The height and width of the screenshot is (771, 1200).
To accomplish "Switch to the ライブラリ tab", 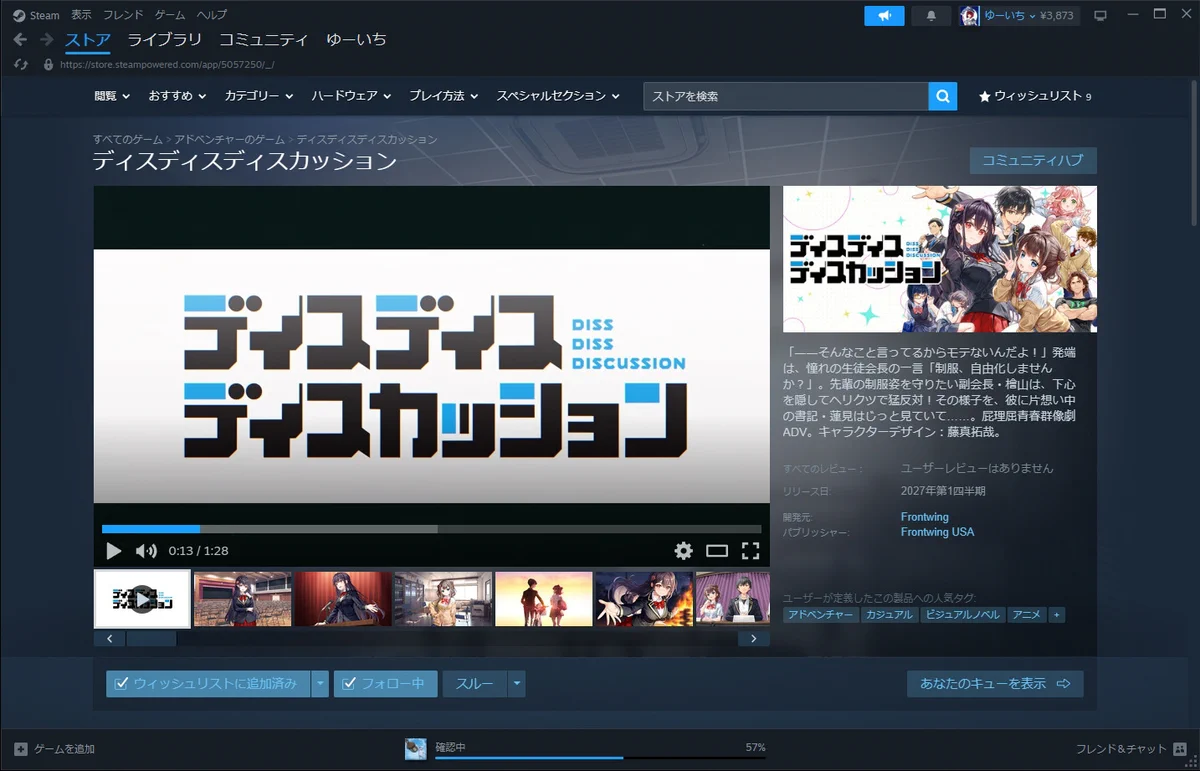I will tap(165, 40).
